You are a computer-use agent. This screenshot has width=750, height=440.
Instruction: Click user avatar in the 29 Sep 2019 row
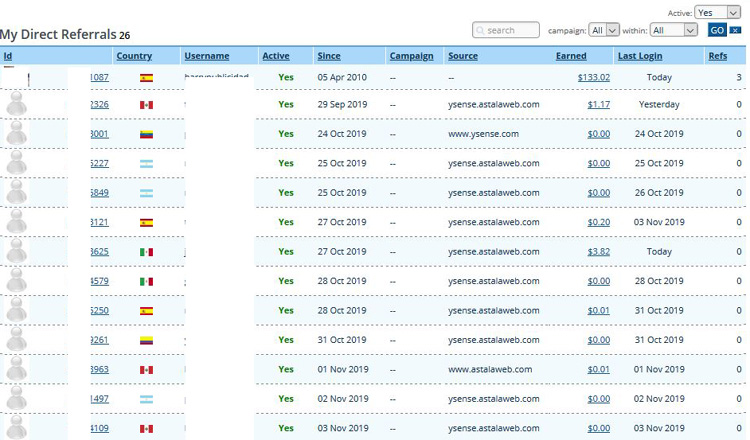[16, 105]
